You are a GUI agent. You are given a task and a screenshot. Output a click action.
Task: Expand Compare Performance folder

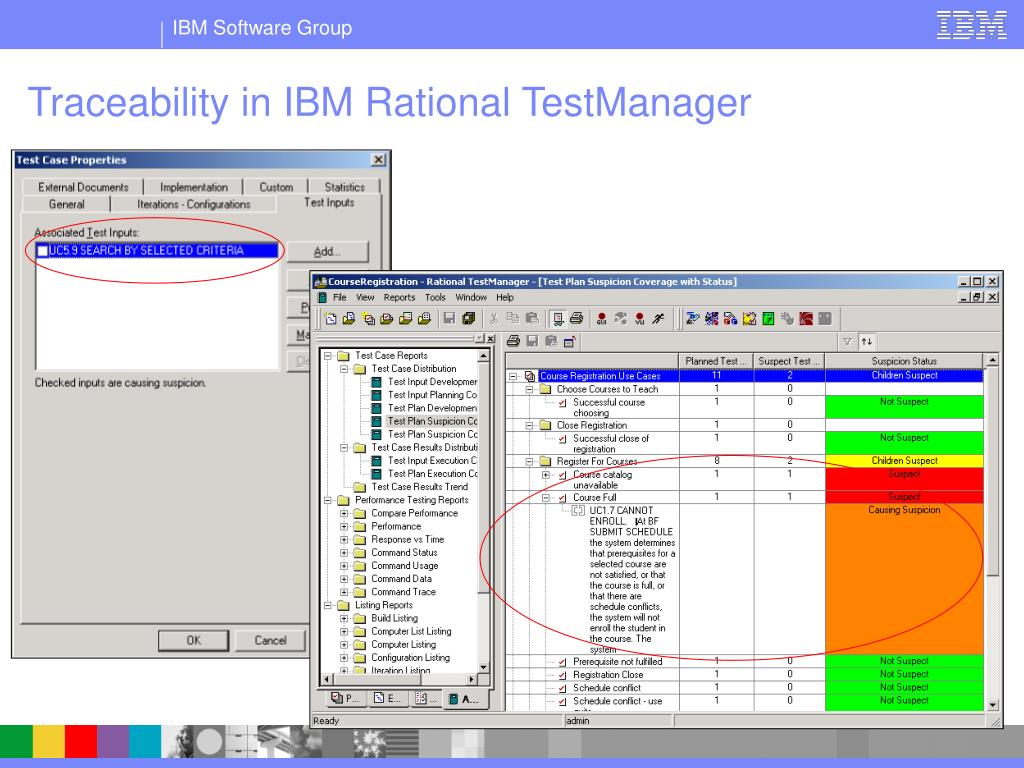[x=344, y=513]
